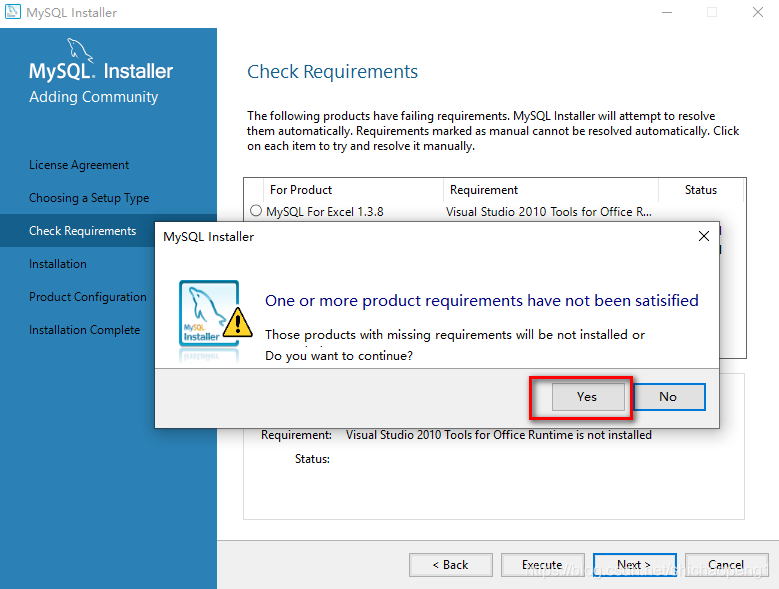
Task: Click the Requirement column header
Action: 484,190
